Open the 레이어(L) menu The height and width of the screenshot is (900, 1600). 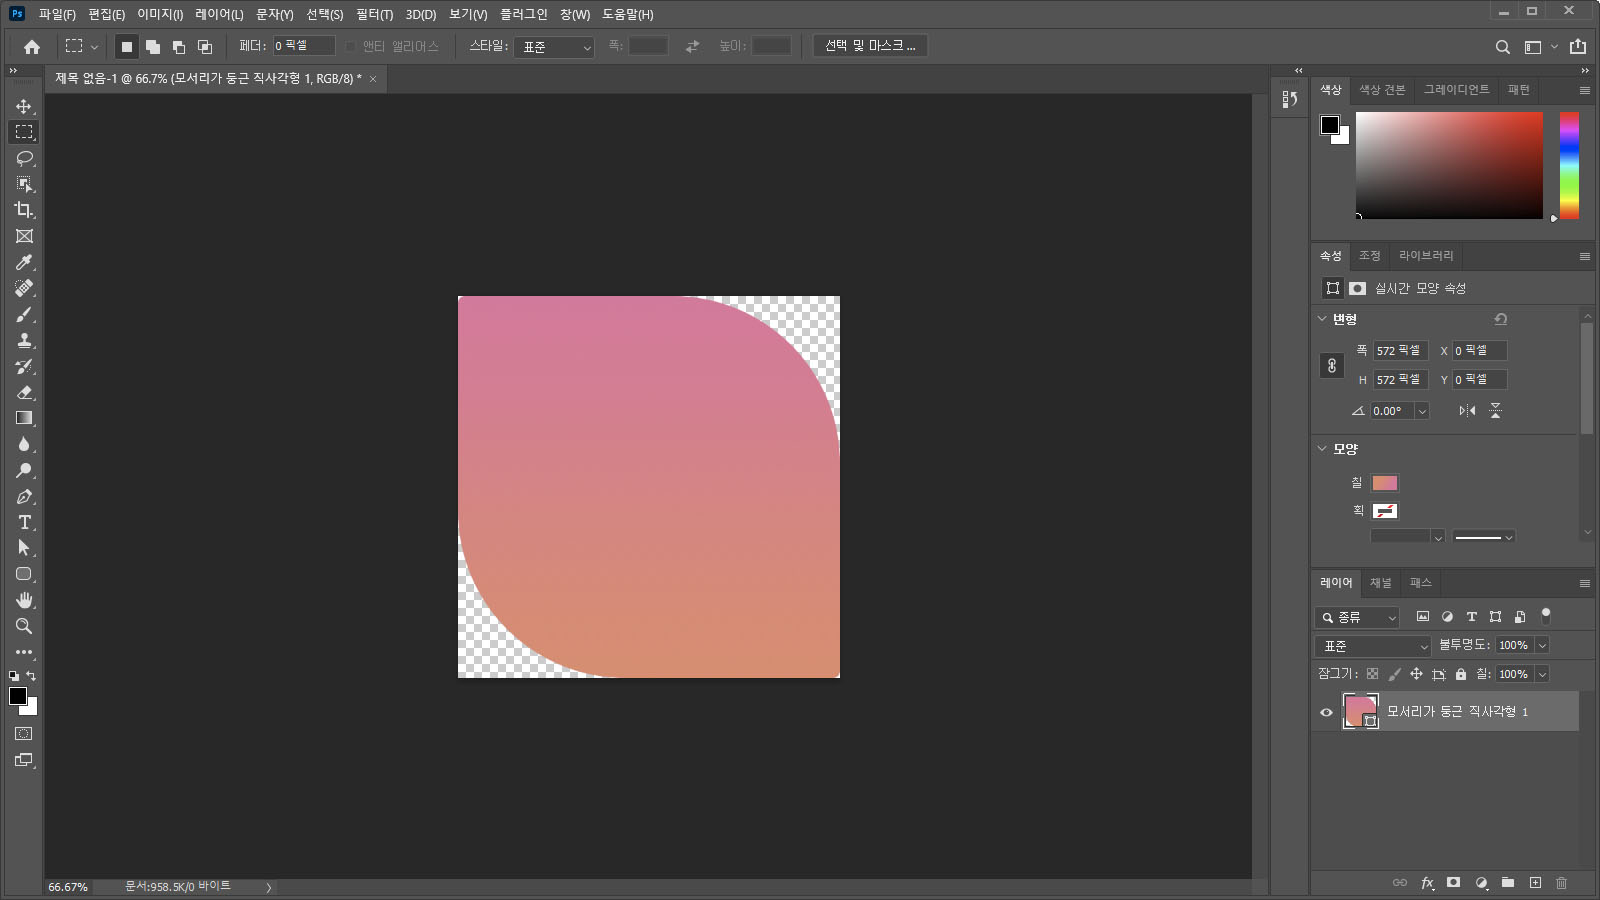[x=219, y=14]
